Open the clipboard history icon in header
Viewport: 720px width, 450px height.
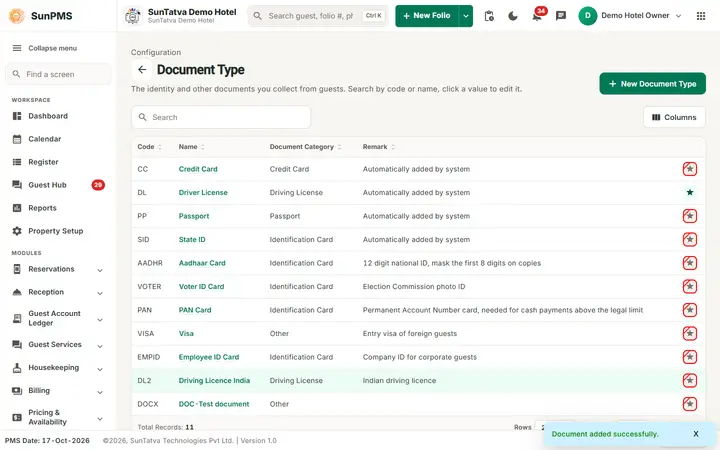pyautogui.click(x=489, y=16)
